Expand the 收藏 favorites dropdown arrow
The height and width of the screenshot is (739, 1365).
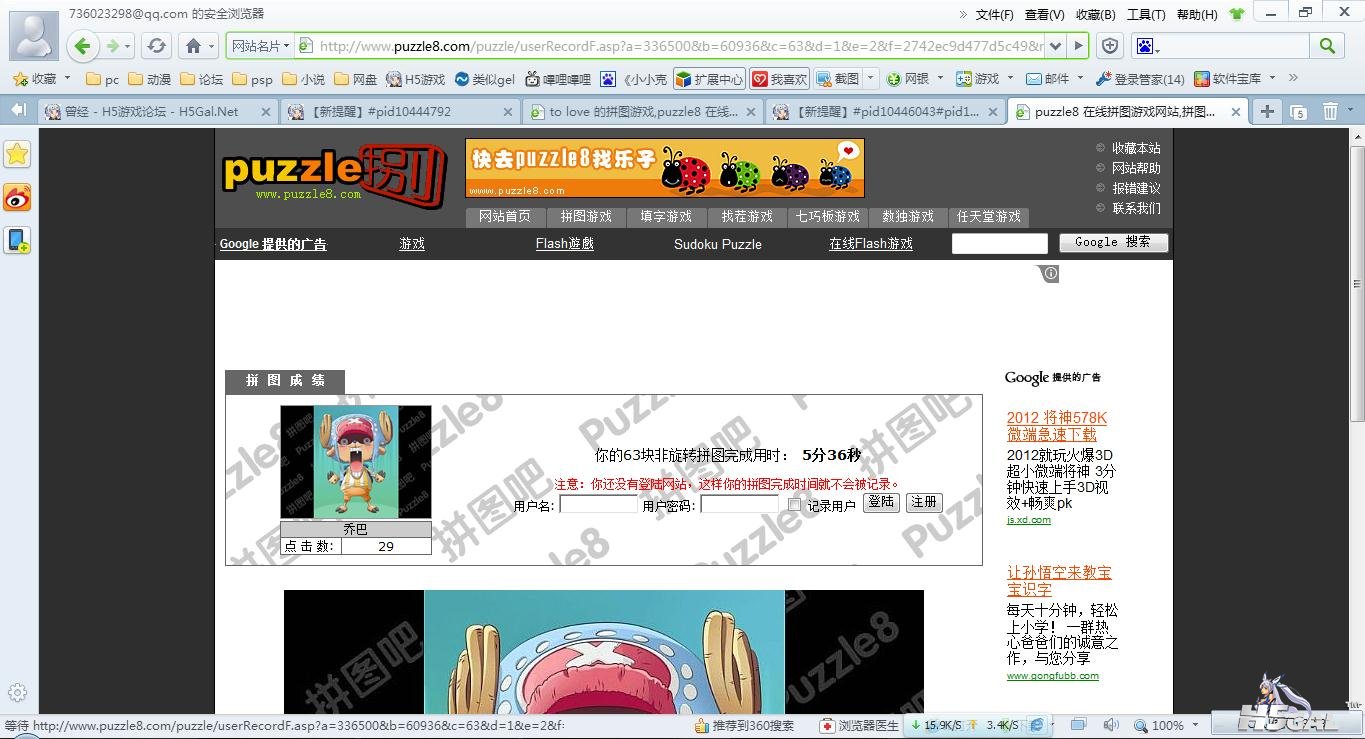(x=67, y=78)
